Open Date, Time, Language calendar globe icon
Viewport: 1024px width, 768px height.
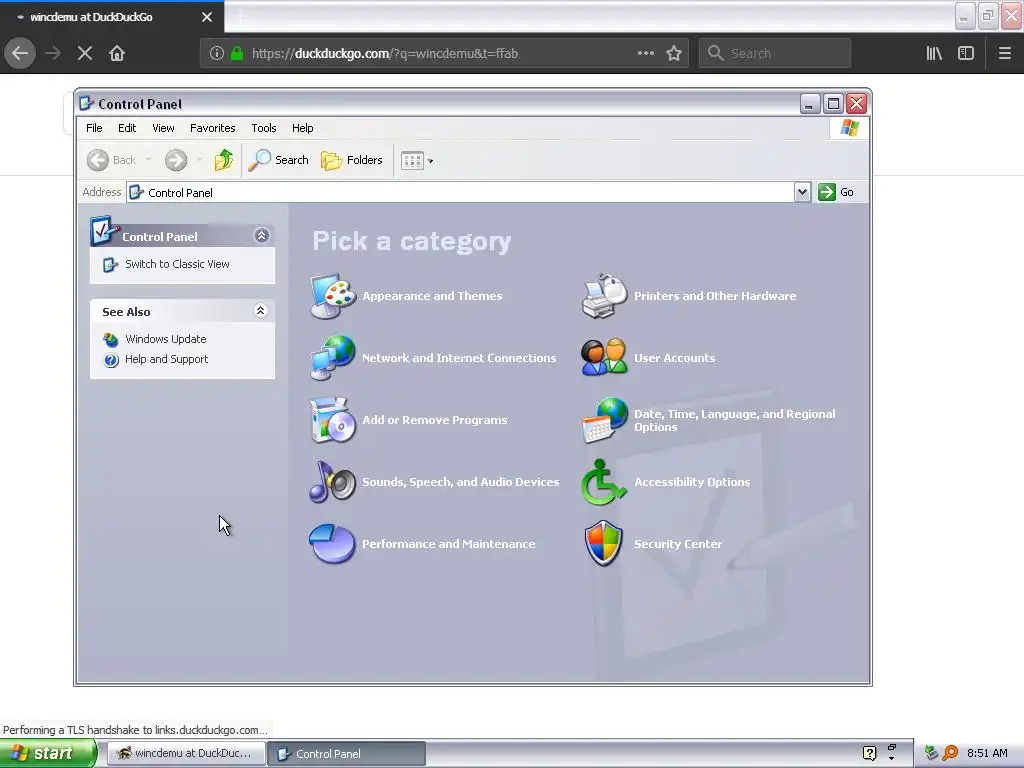click(604, 420)
